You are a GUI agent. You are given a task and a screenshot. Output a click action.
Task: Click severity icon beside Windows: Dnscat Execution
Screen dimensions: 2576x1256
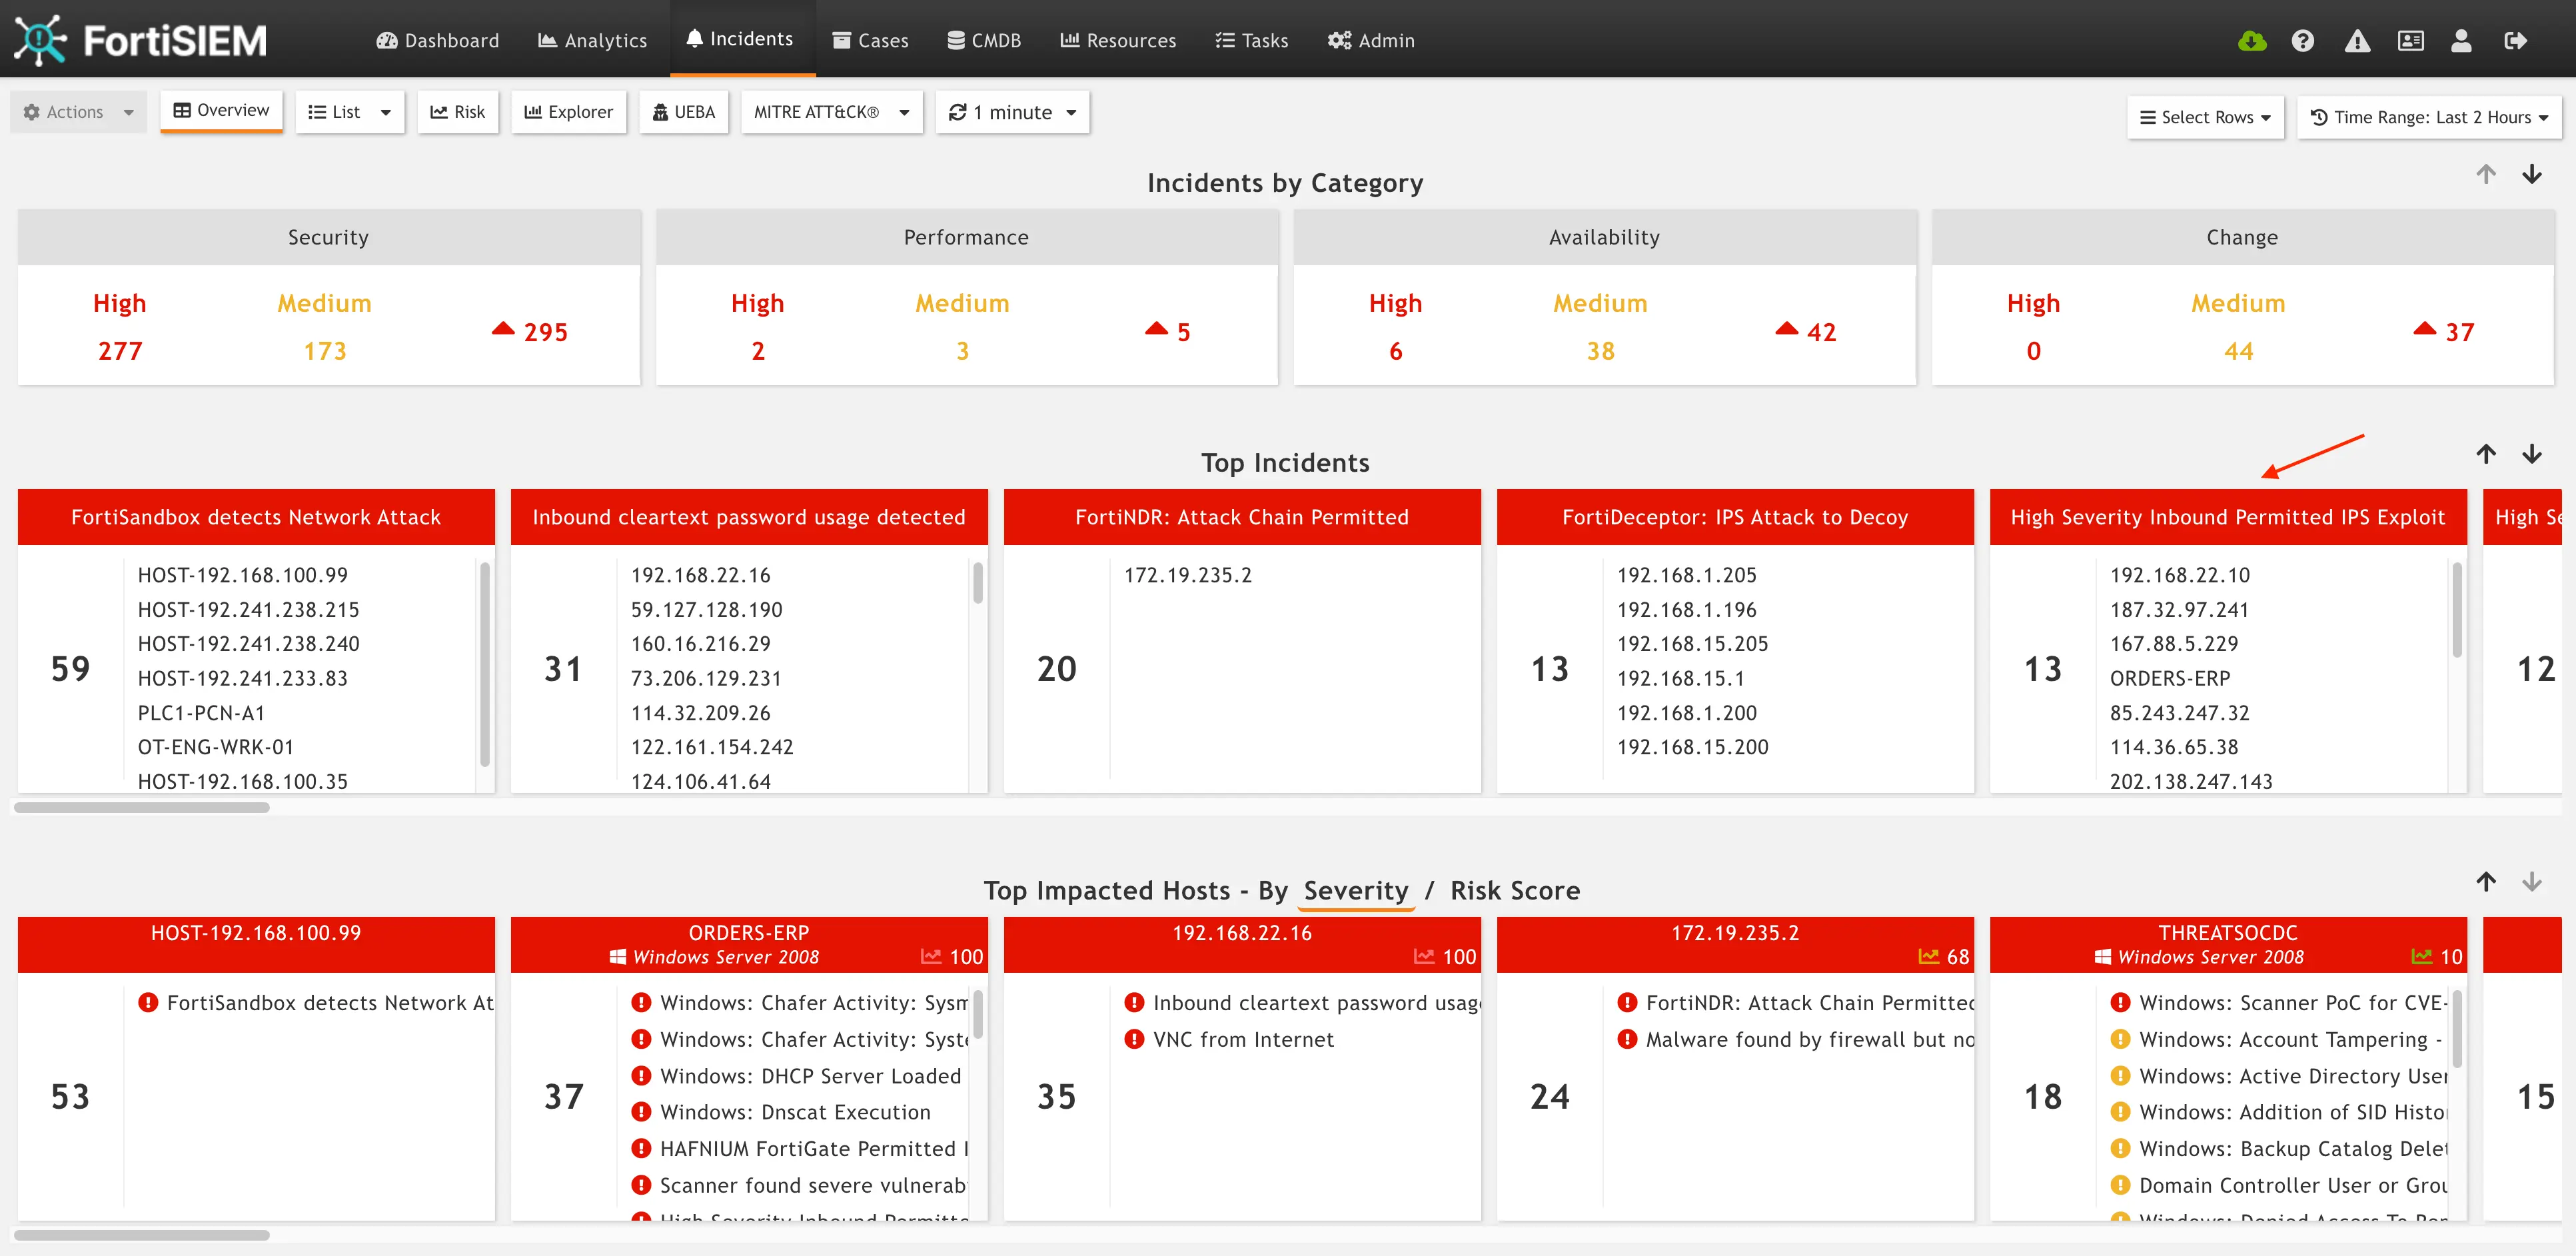tap(641, 1112)
